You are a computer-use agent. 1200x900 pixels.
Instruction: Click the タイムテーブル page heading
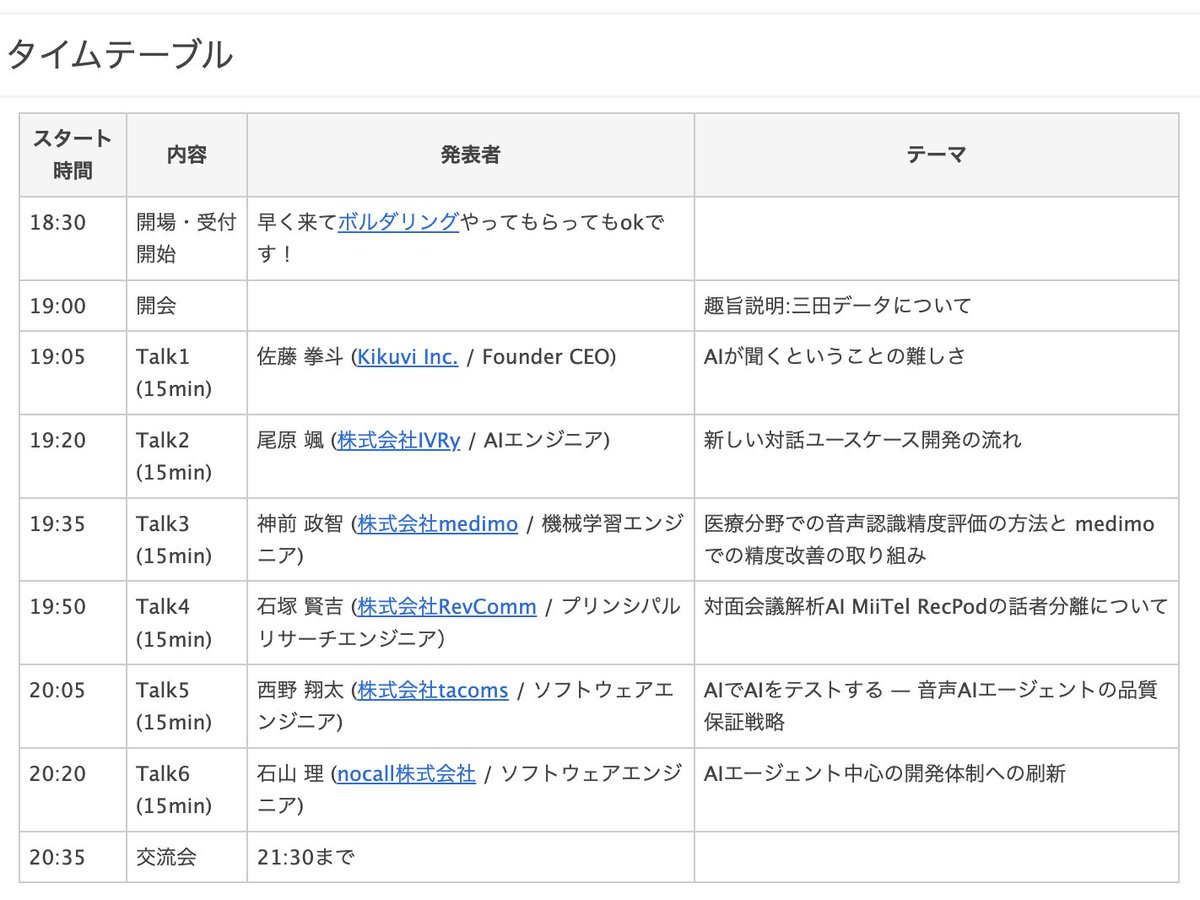[120, 55]
